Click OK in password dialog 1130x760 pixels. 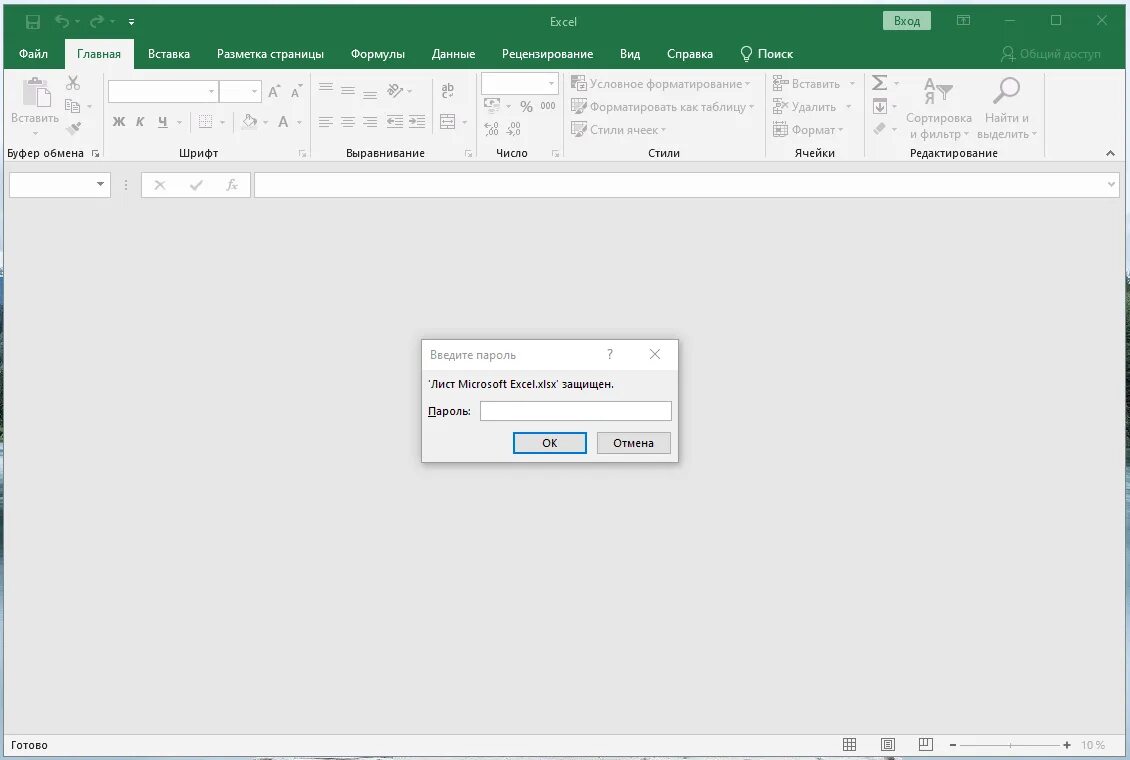550,443
